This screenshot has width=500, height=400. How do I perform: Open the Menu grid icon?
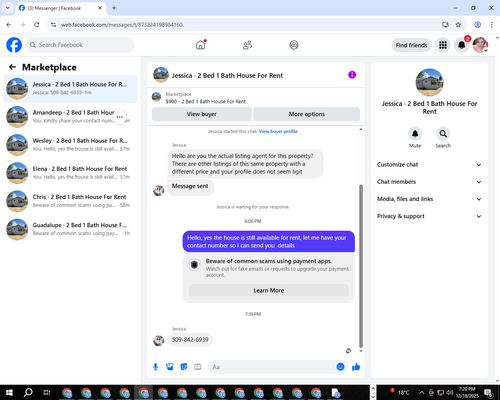point(443,45)
